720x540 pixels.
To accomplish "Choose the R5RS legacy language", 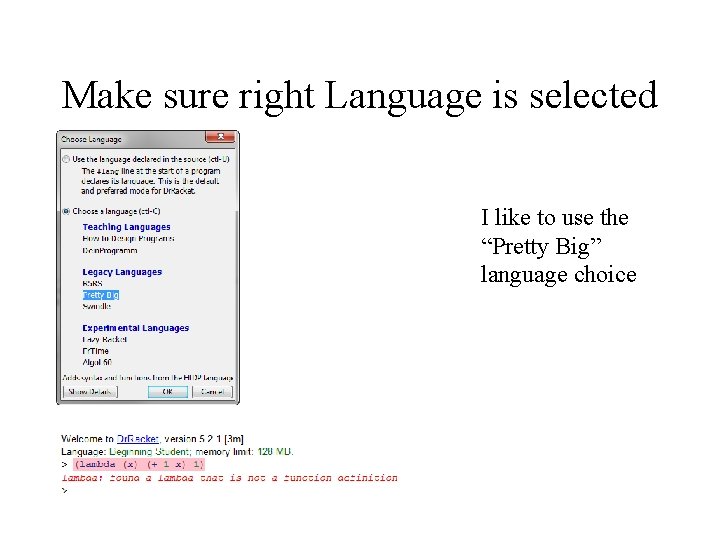I will 92,284.
